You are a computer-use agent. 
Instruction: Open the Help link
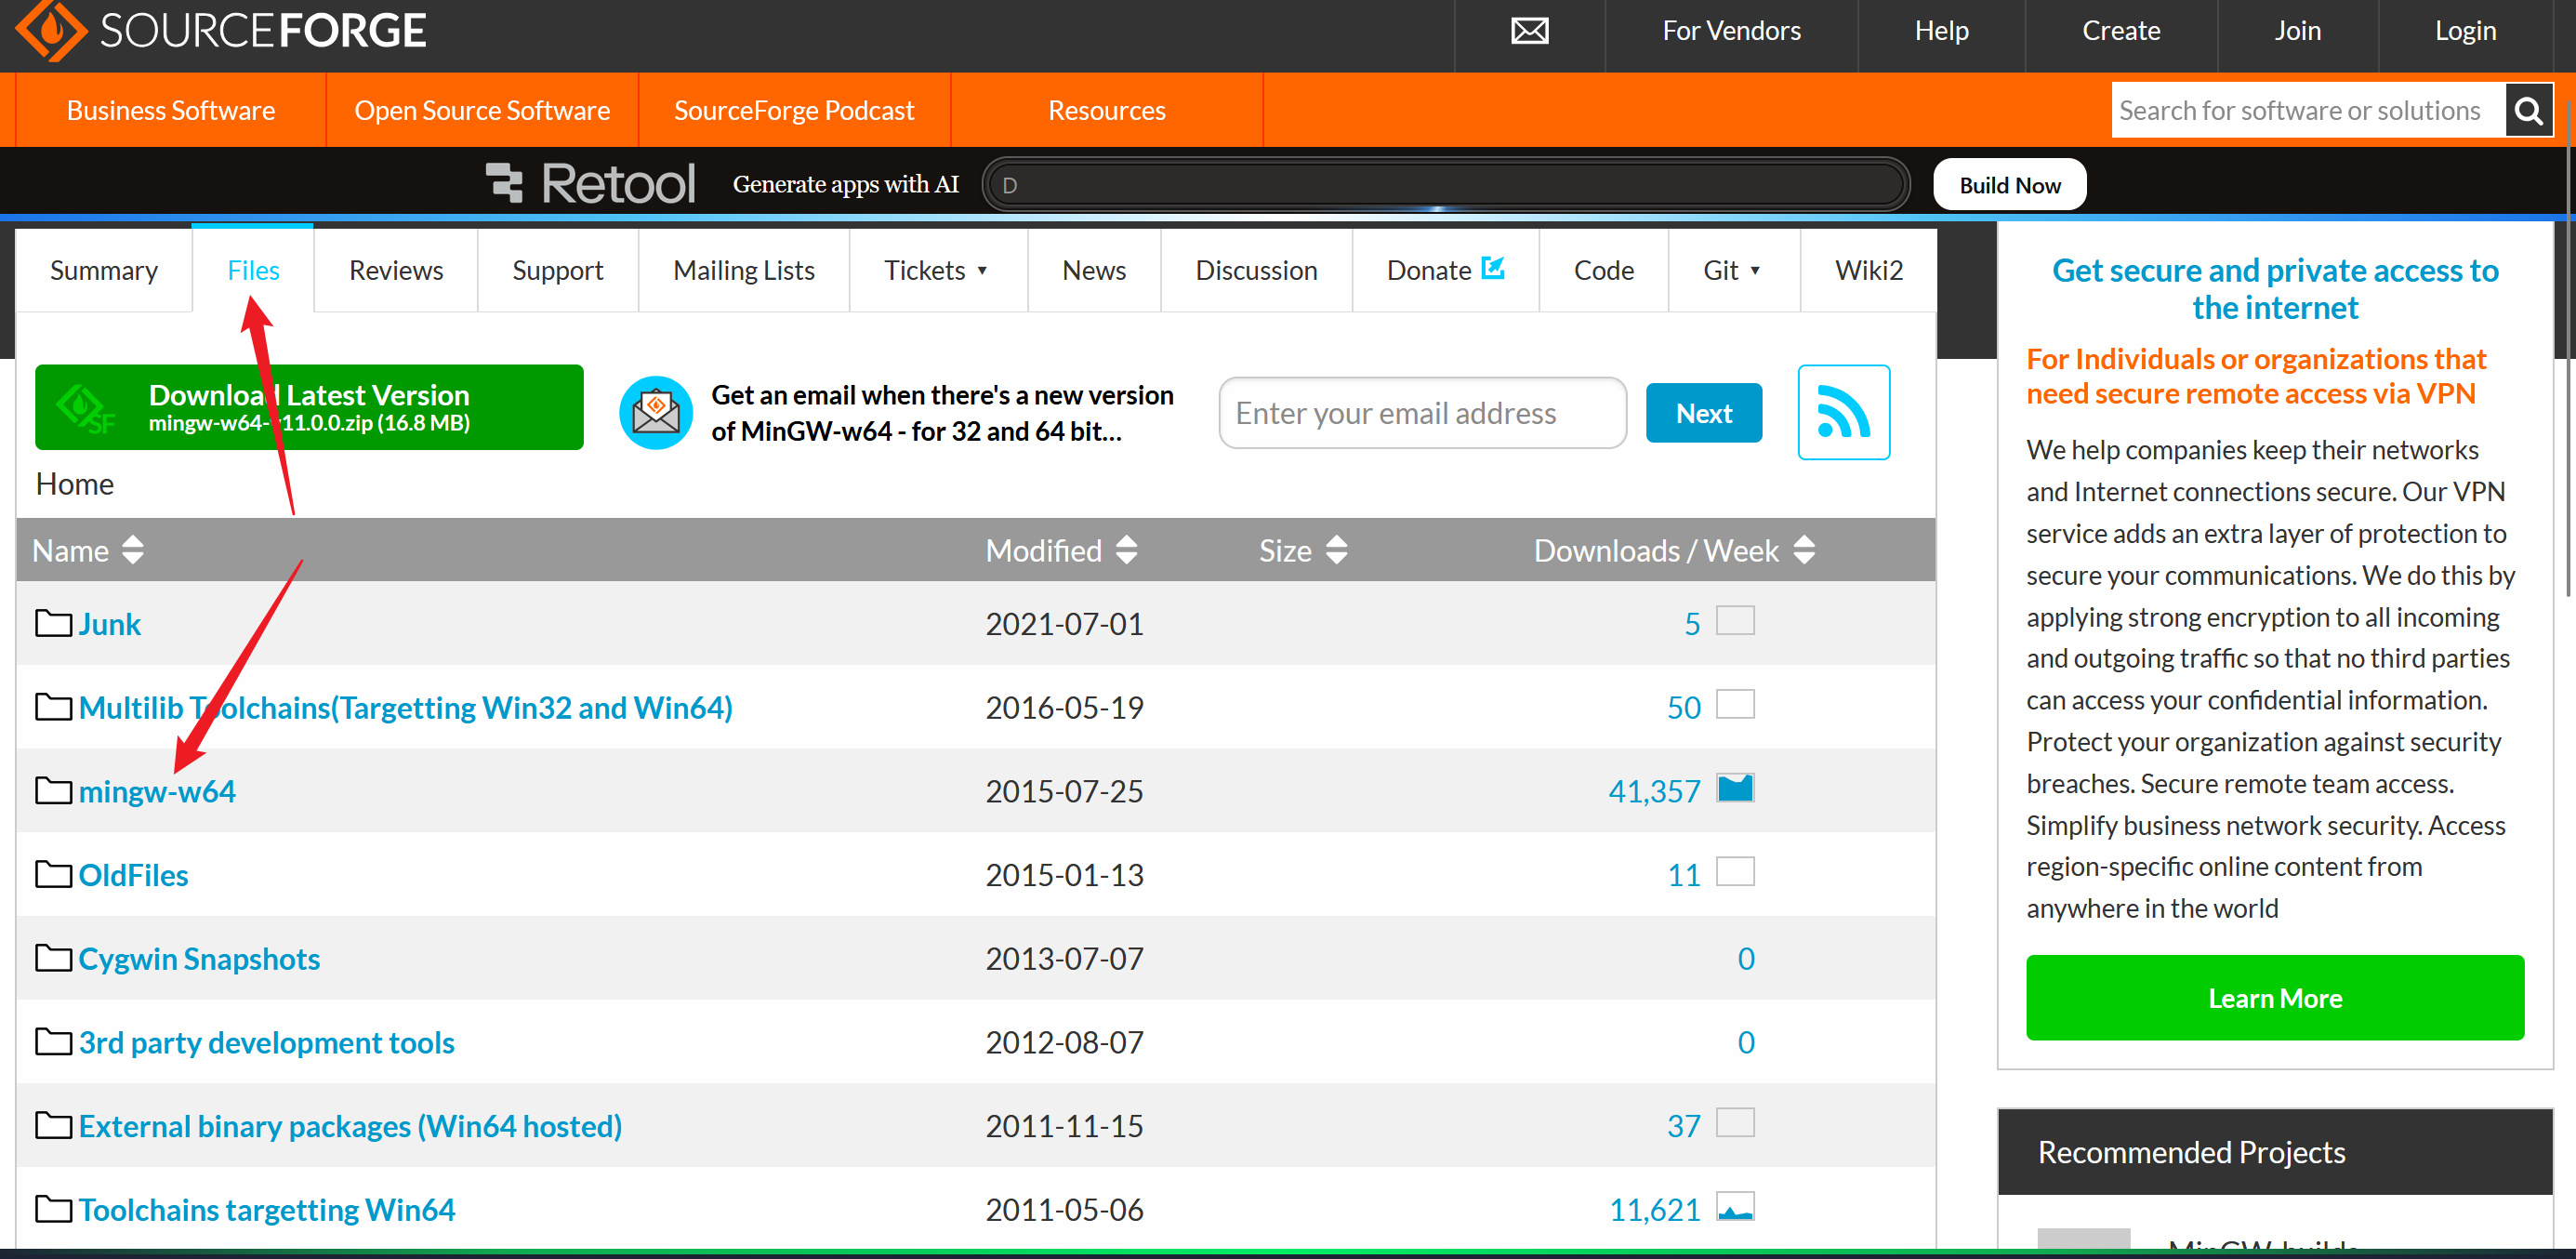coord(1941,31)
